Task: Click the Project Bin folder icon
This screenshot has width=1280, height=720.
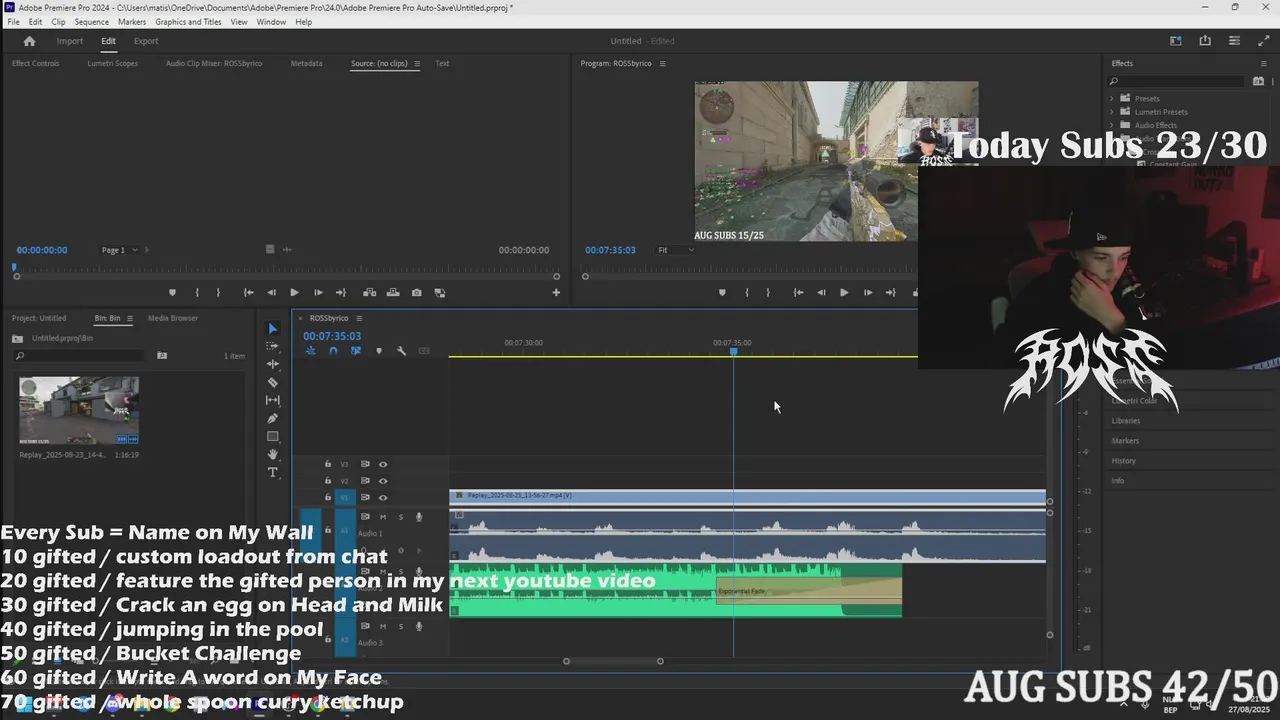Action: click(x=17, y=338)
